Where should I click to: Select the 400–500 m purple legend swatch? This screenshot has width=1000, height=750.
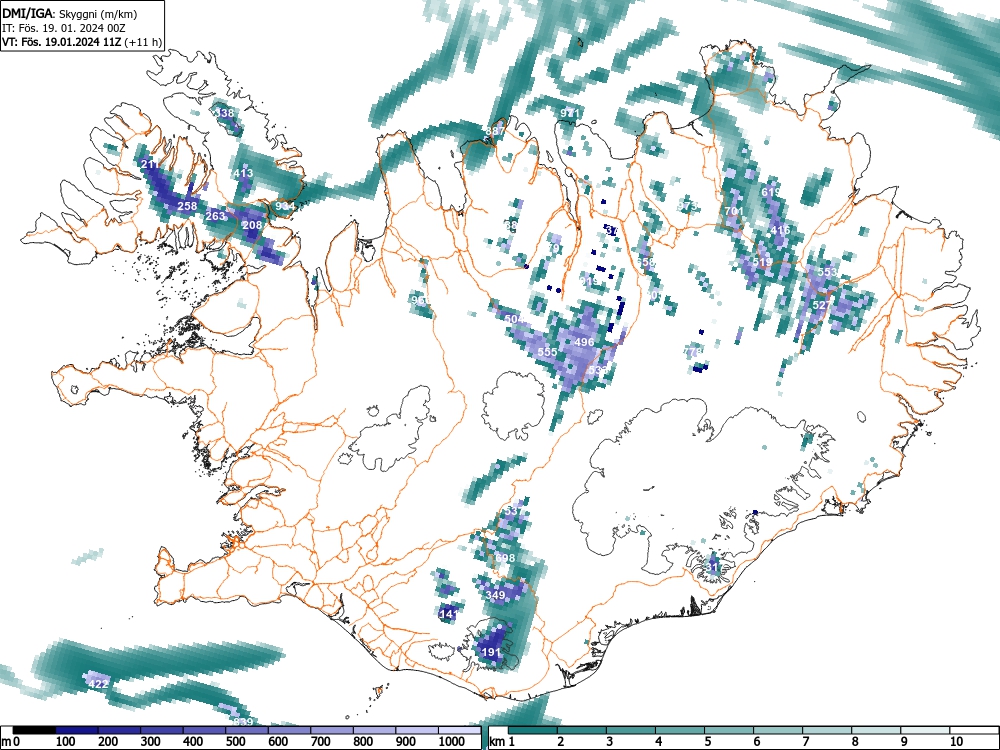coord(205,730)
